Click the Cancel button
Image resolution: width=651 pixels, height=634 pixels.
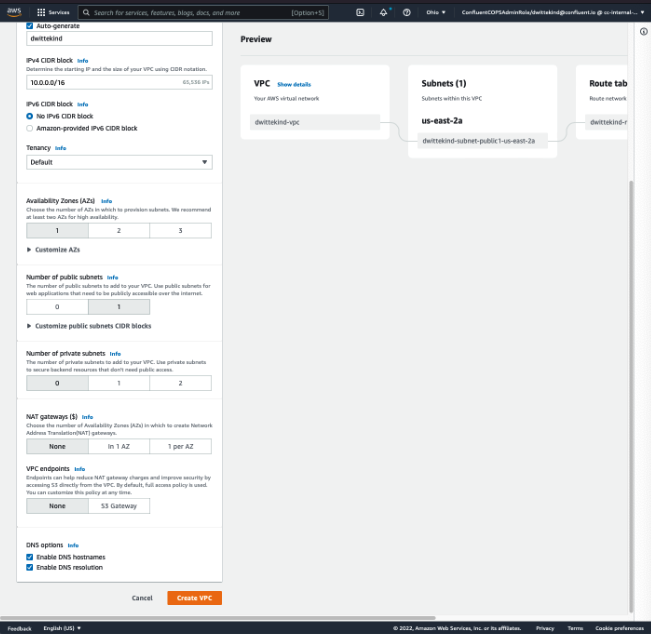tap(142, 598)
